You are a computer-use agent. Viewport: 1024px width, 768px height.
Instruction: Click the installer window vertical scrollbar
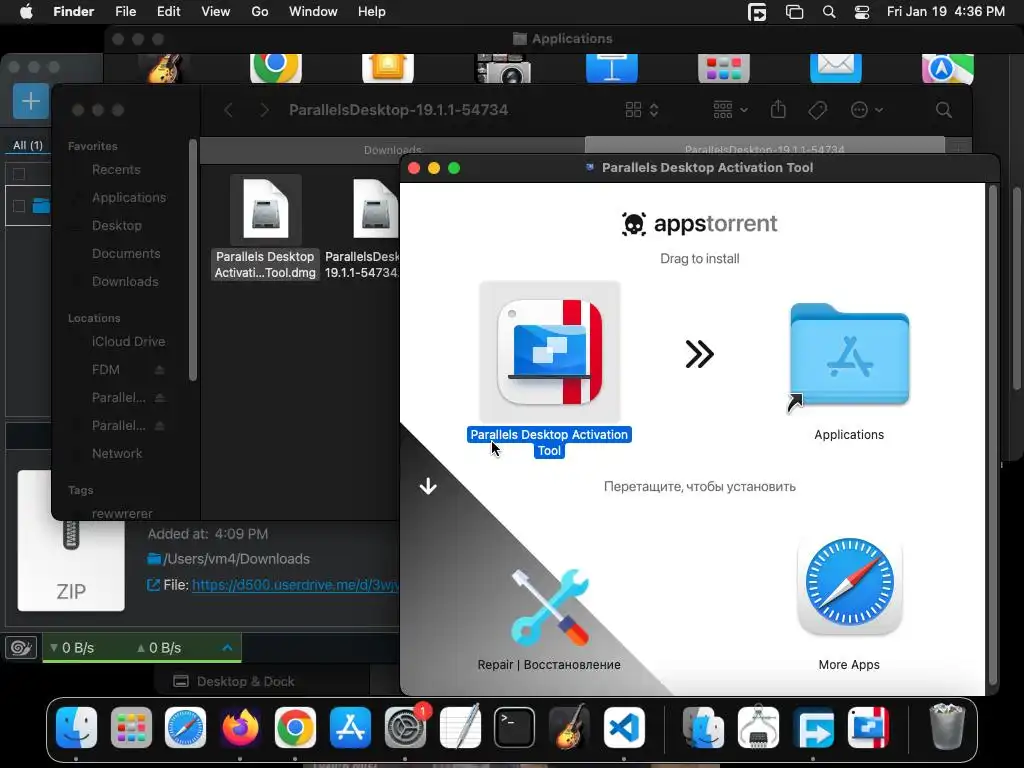click(x=993, y=434)
